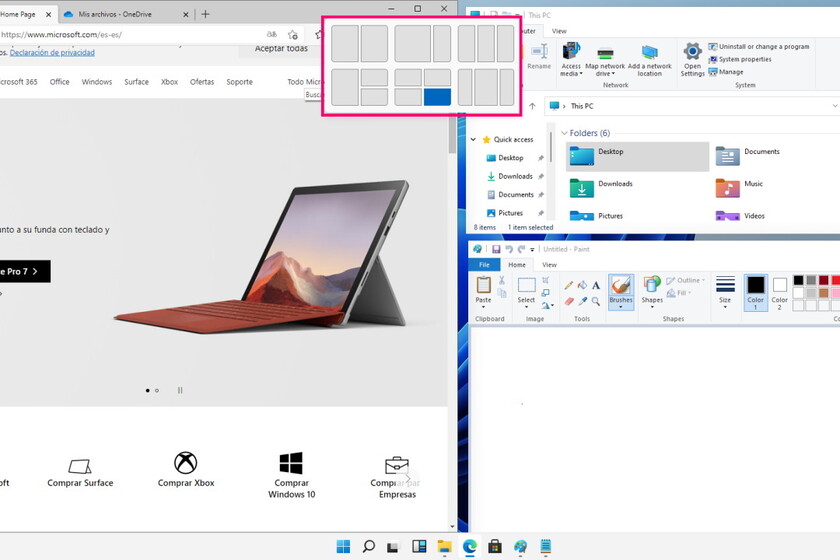Open Downloads folder in Explorer Folders group
This screenshot has width=840, height=560.
(637, 188)
